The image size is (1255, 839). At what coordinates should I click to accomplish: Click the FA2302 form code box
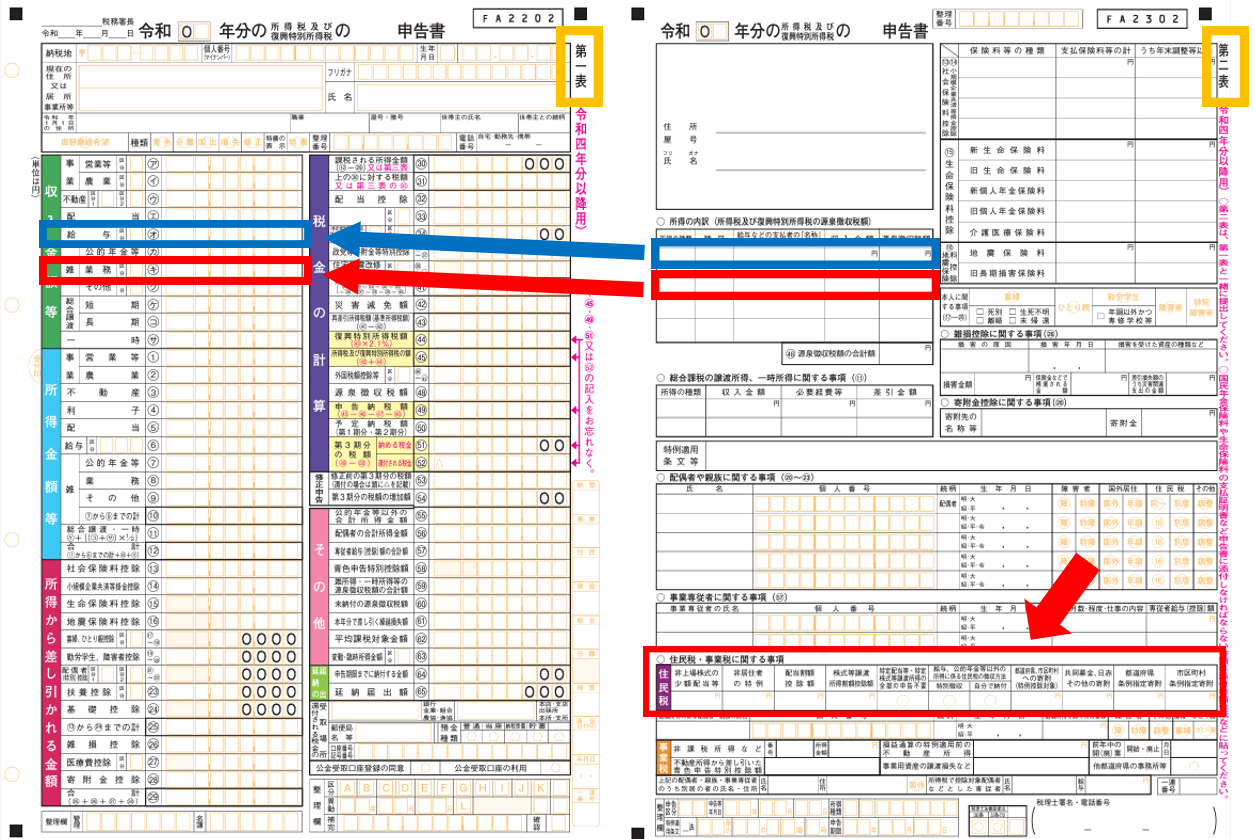tap(1144, 19)
